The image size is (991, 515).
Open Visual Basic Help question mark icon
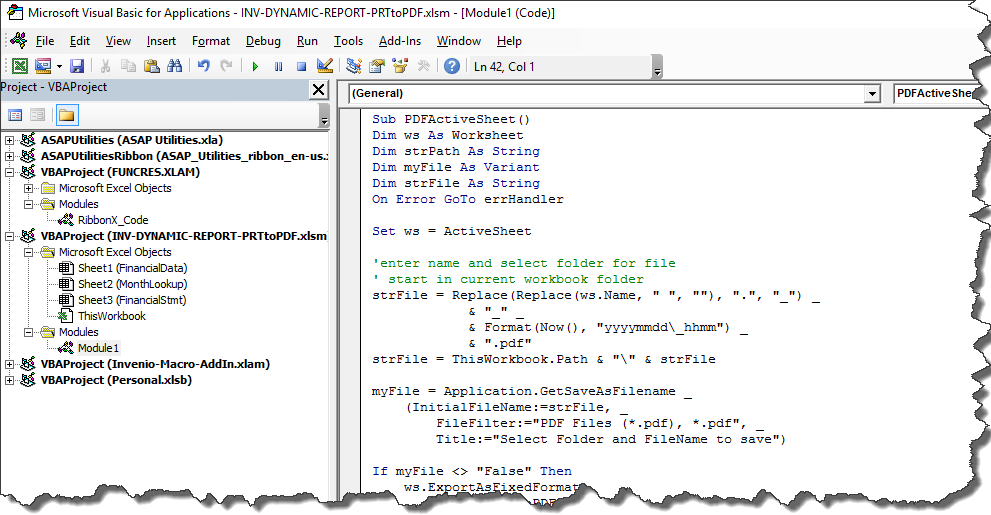pos(452,66)
